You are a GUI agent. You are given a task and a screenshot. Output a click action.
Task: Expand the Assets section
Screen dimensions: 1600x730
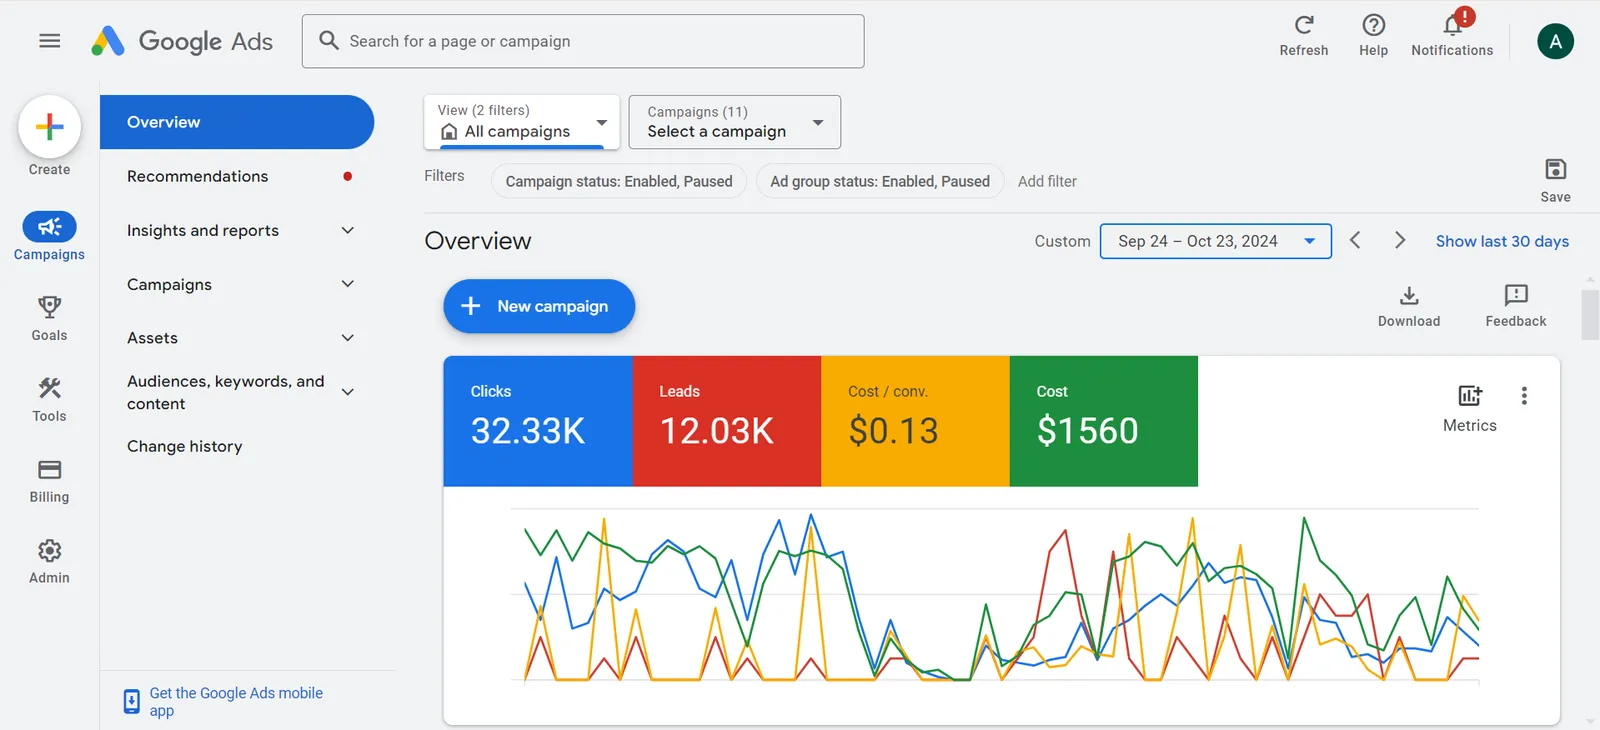point(237,338)
